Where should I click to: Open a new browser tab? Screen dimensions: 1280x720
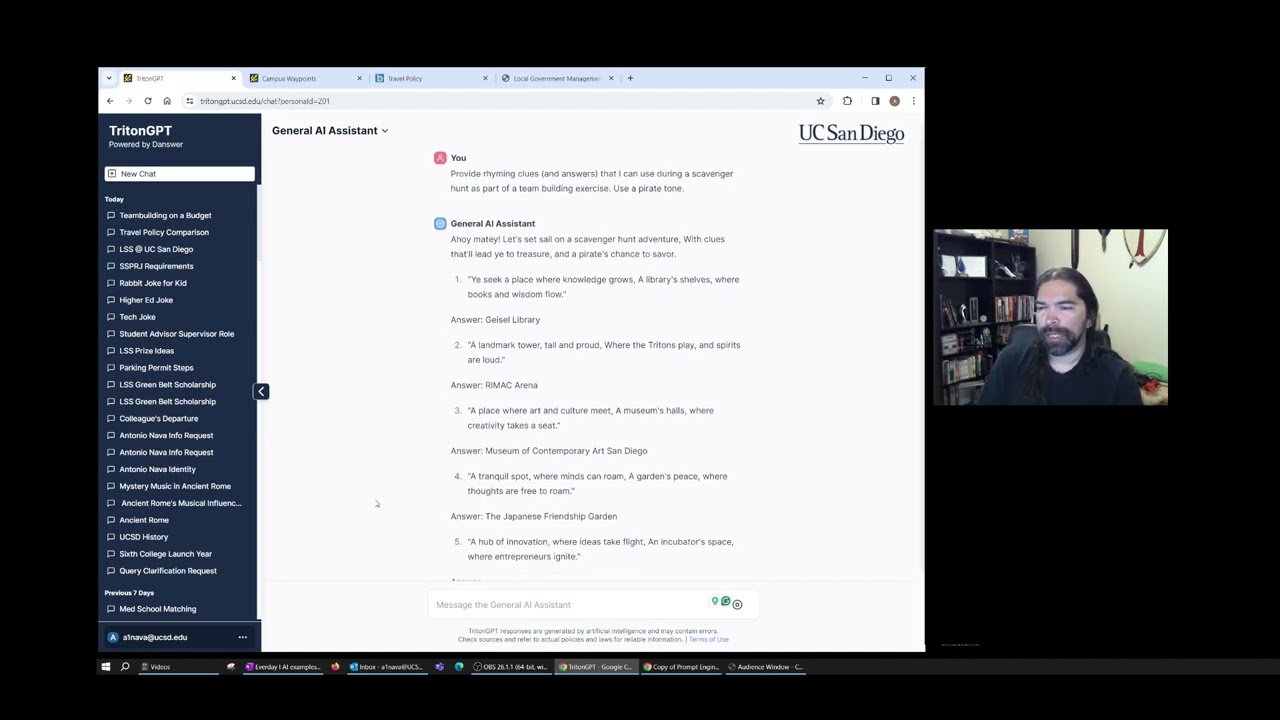click(630, 78)
